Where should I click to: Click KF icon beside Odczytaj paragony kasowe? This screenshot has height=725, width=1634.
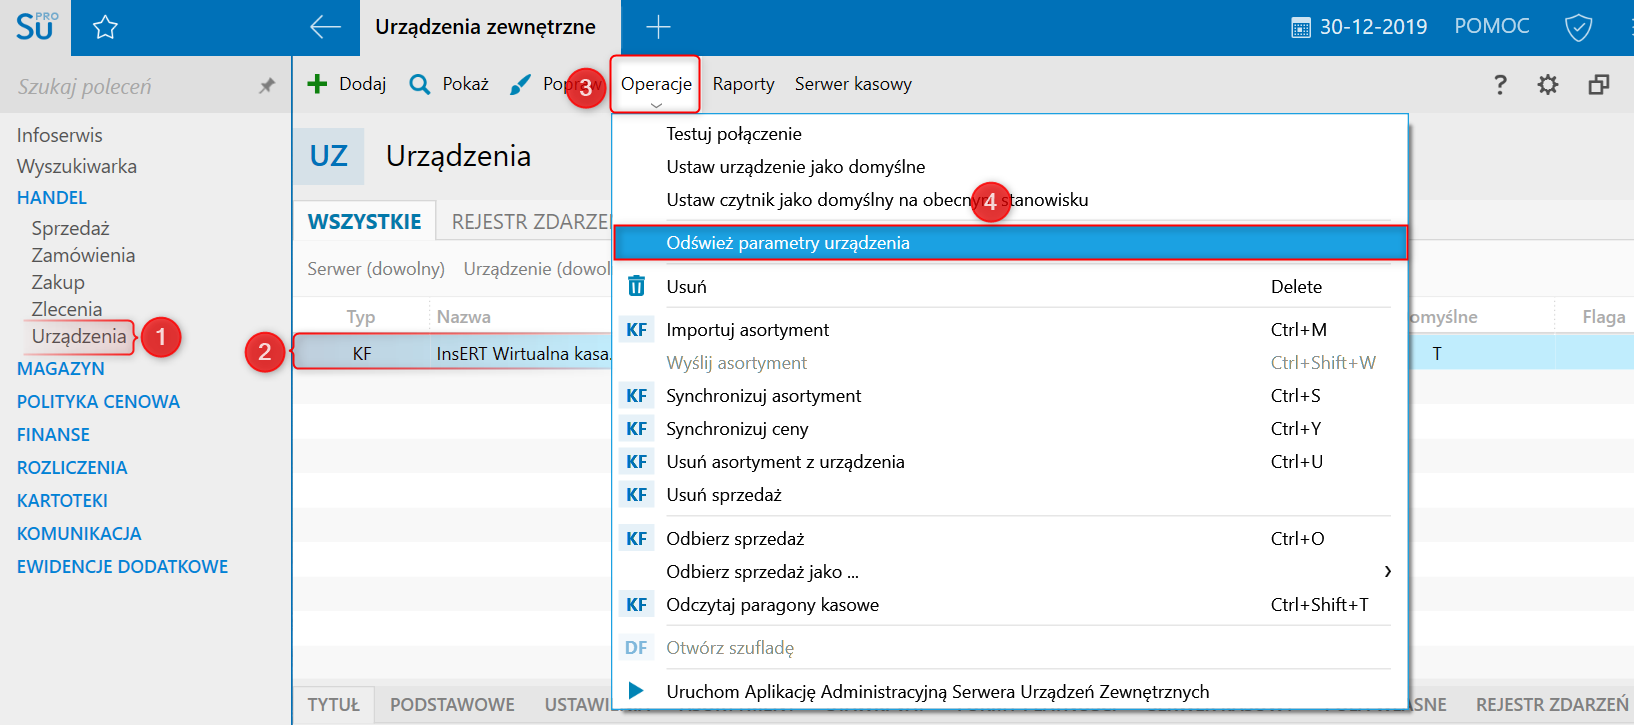[x=636, y=605]
